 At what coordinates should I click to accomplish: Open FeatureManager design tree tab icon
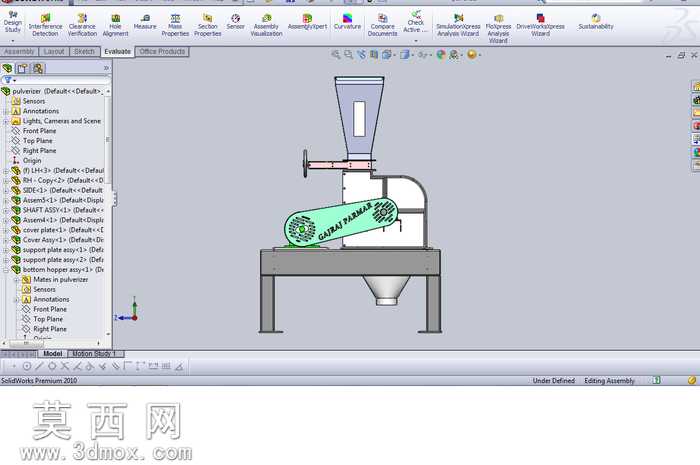tap(7, 68)
